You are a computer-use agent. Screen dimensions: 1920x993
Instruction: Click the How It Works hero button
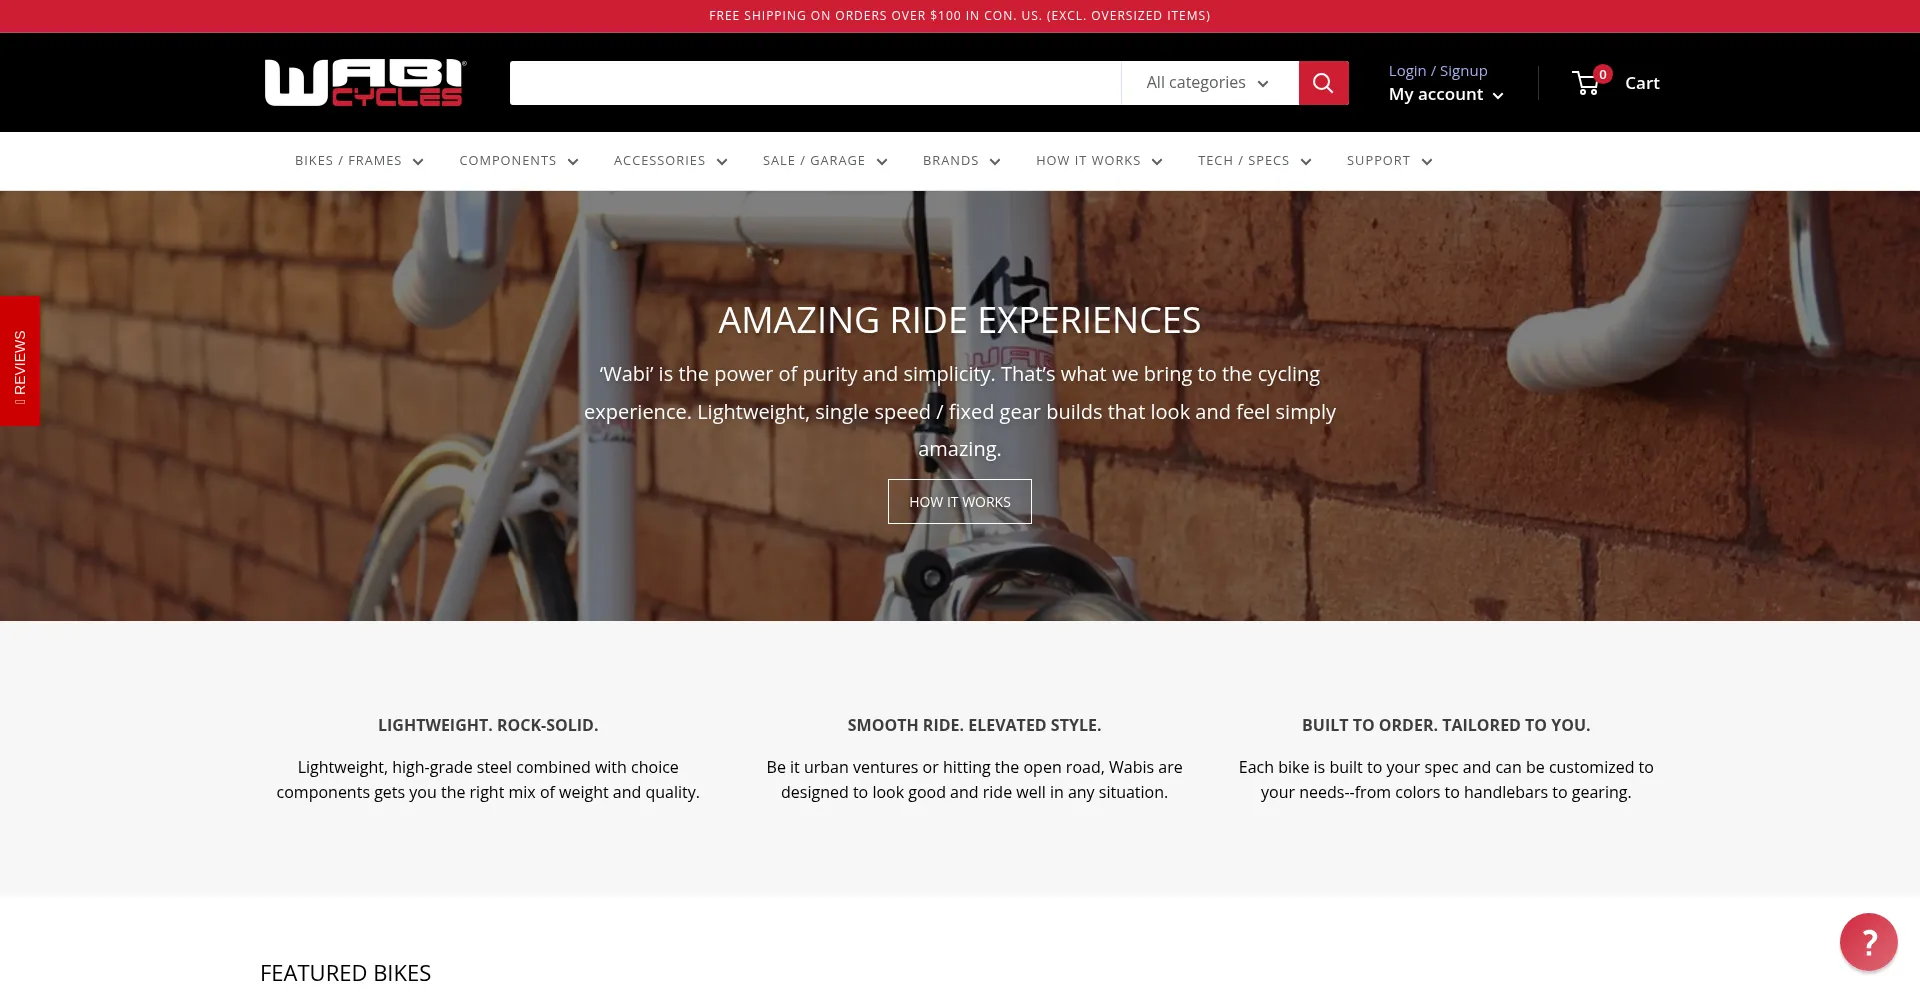(x=960, y=502)
